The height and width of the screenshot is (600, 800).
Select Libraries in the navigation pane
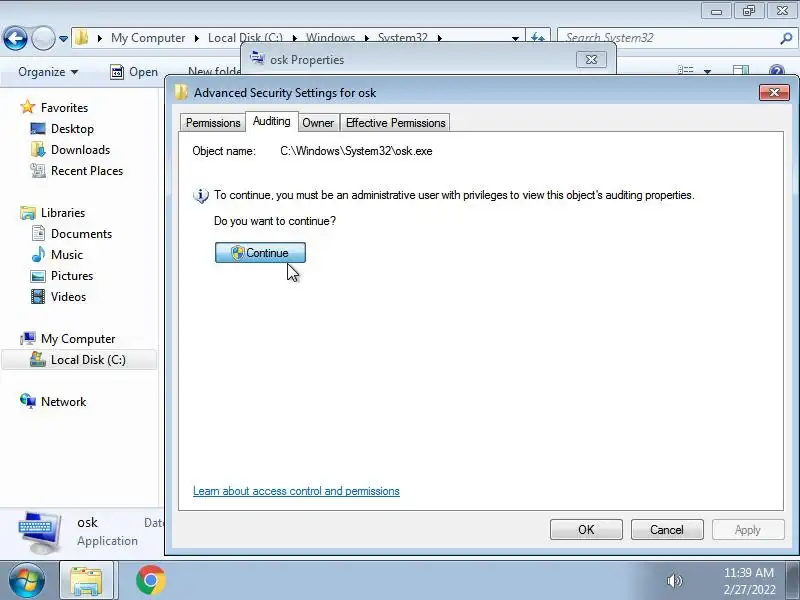coord(63,212)
